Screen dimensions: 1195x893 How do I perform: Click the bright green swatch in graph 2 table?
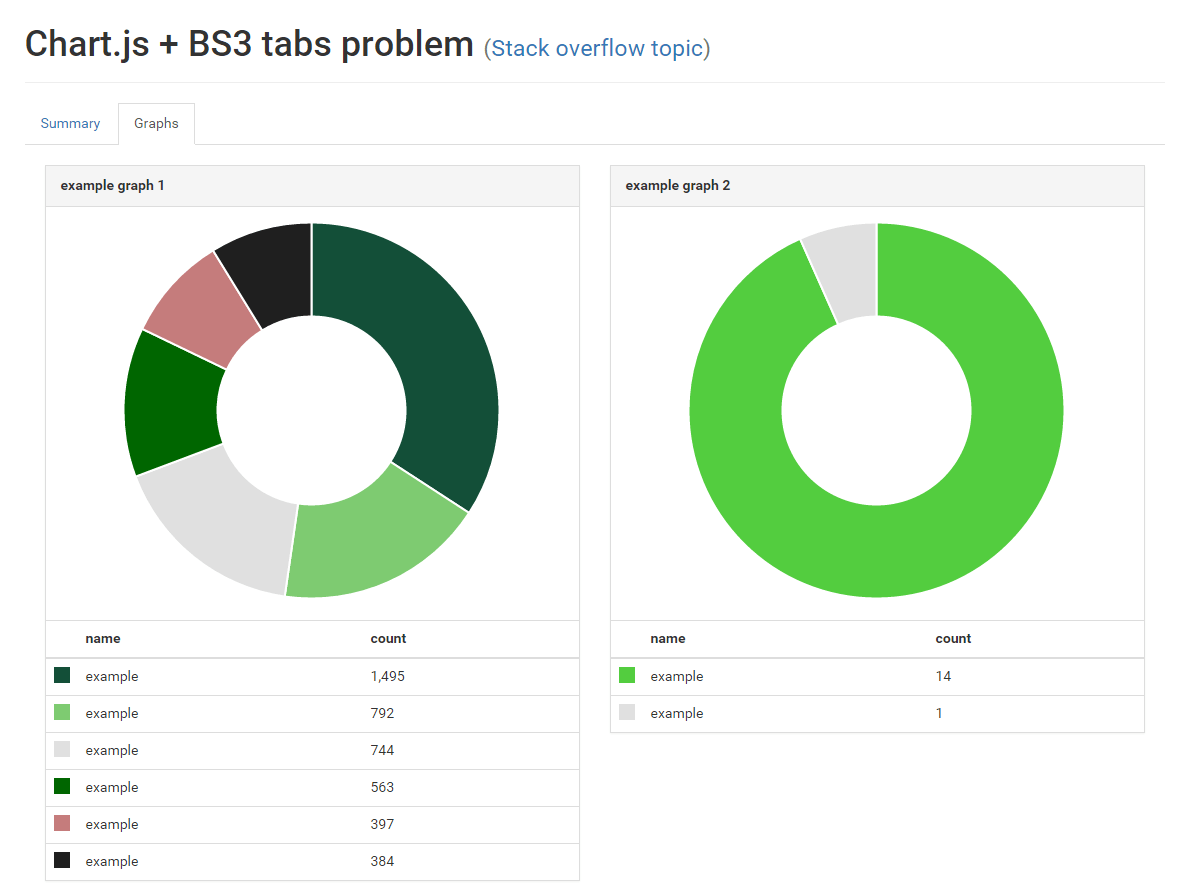click(x=627, y=675)
